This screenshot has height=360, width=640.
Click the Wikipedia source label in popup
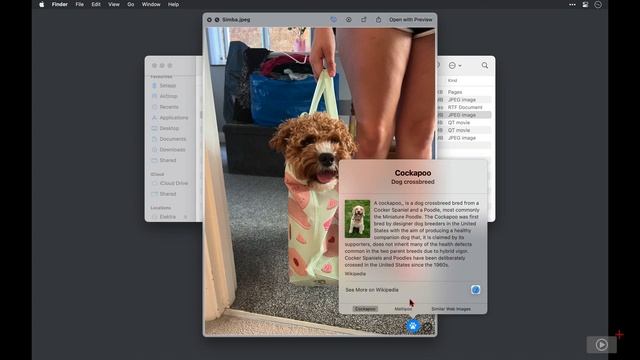click(355, 274)
